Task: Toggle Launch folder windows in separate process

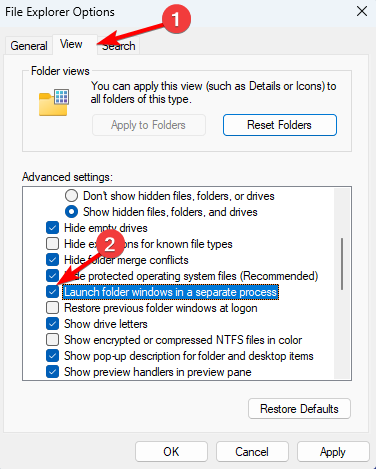Action: pyautogui.click(x=52, y=292)
